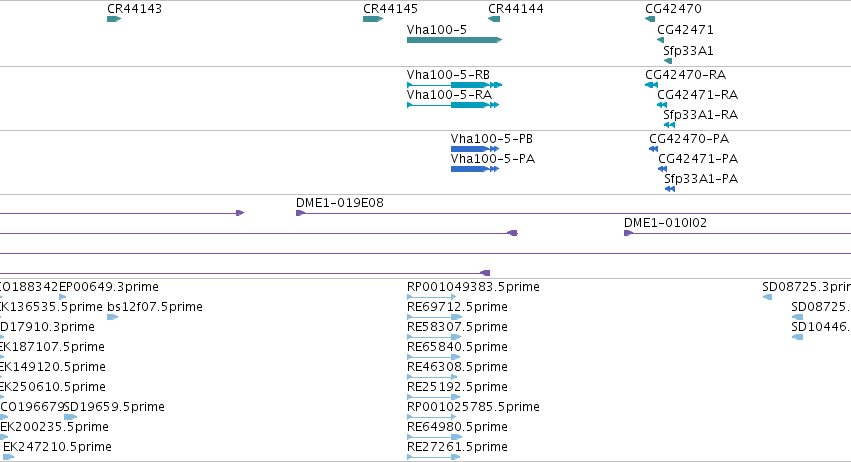
Task: Click the Vha100-5-PB protein bar
Action: 474,149
